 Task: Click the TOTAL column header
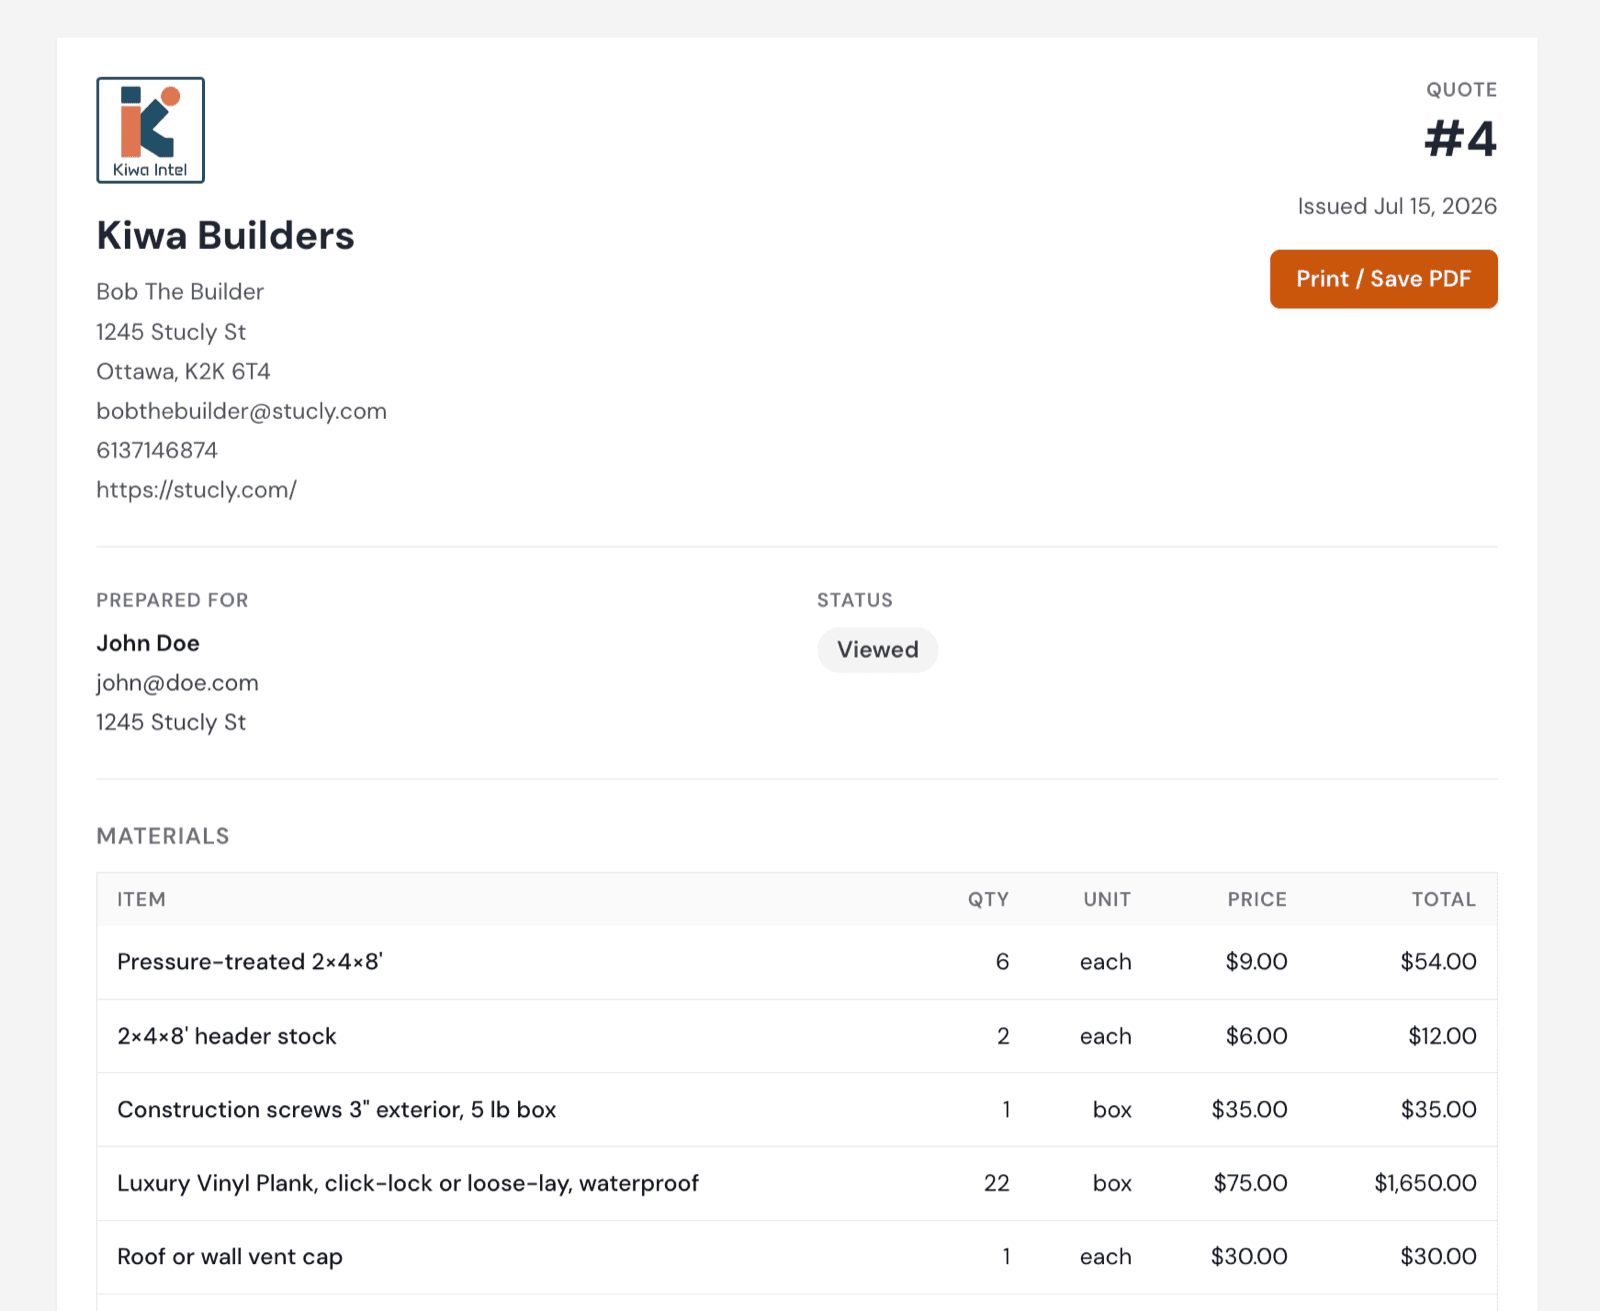(1443, 899)
